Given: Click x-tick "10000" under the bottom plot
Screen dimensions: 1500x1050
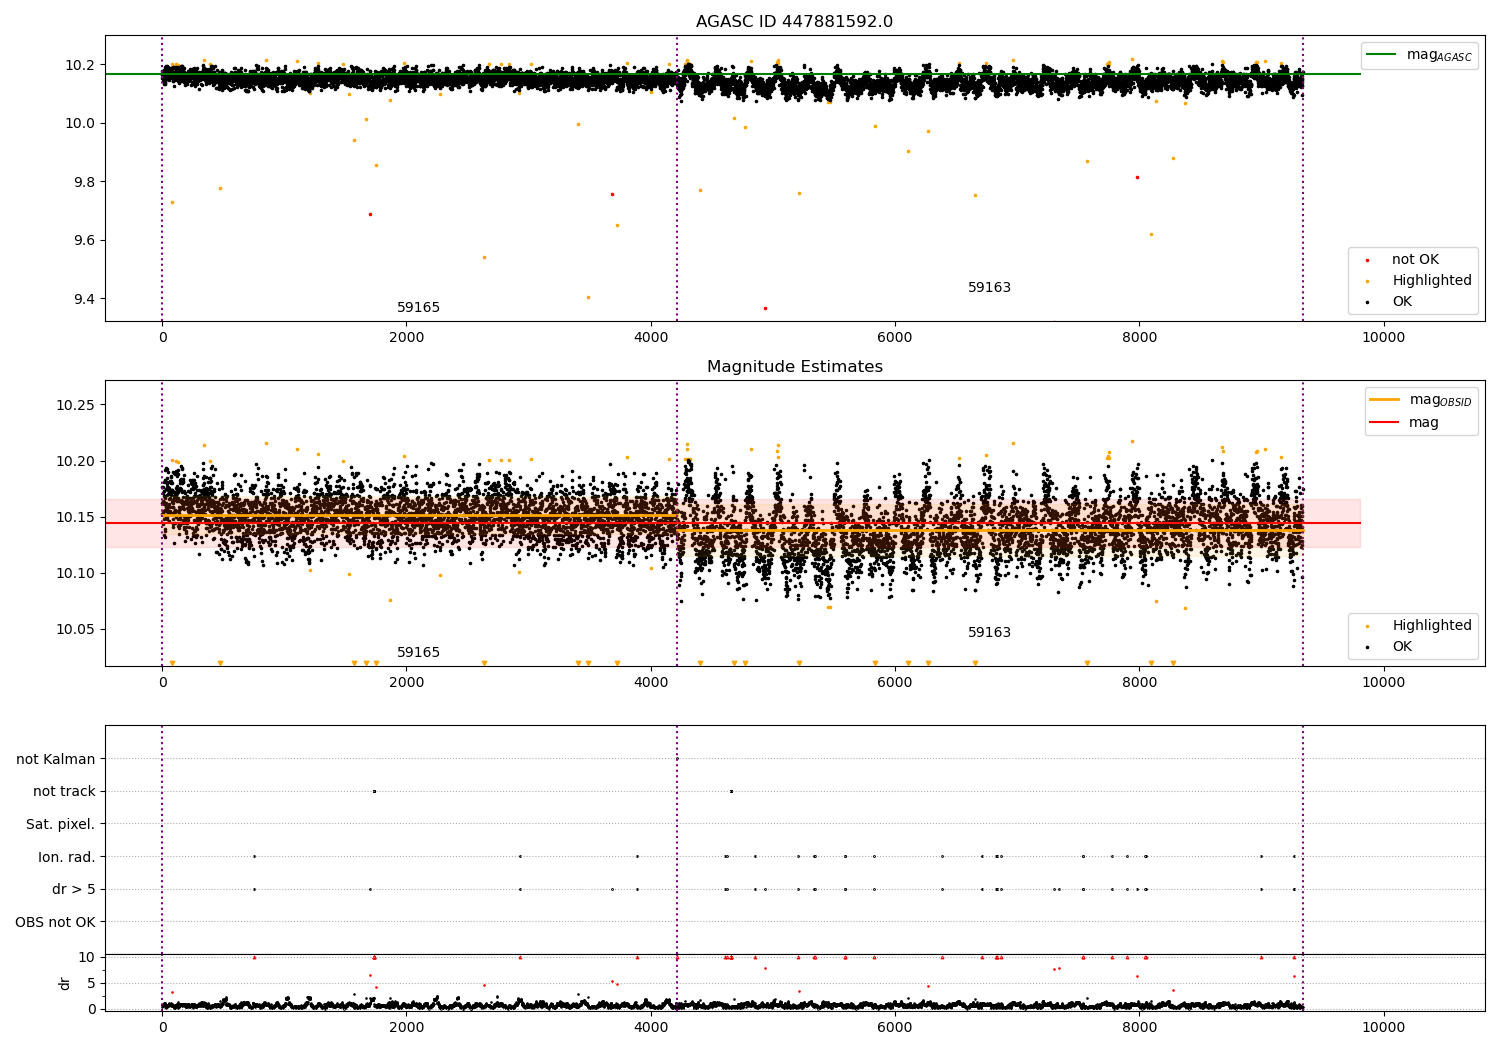Looking at the screenshot, I should [x=1383, y=1028].
